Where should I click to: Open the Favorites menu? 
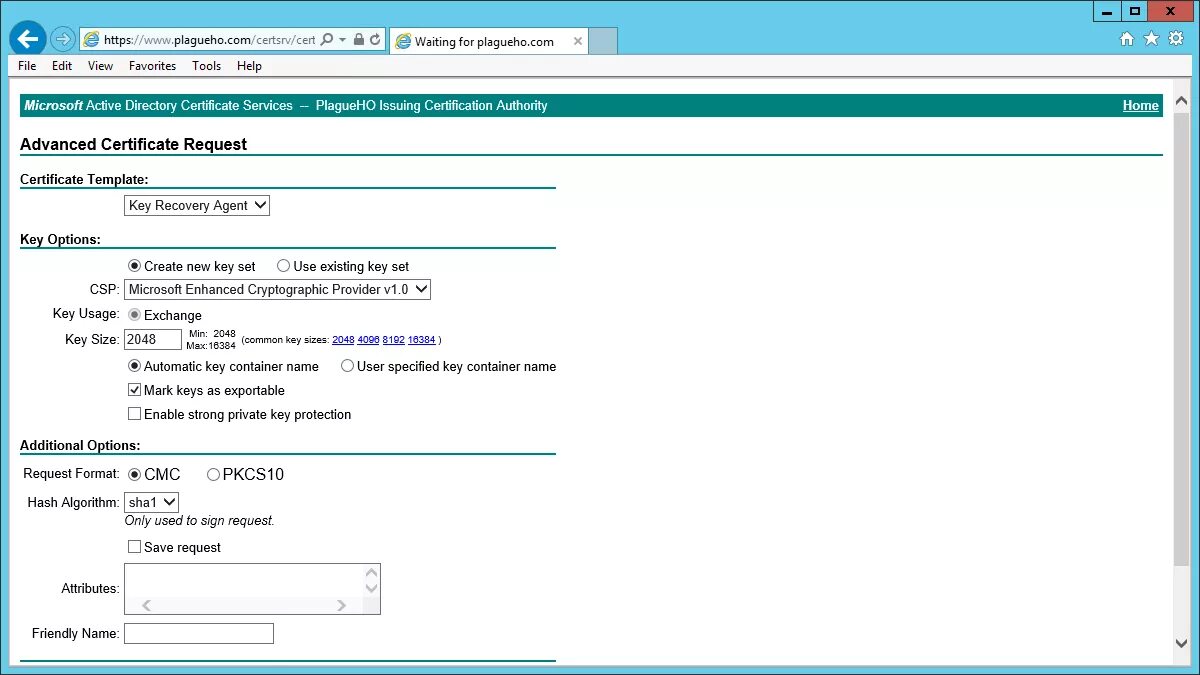pyautogui.click(x=152, y=66)
